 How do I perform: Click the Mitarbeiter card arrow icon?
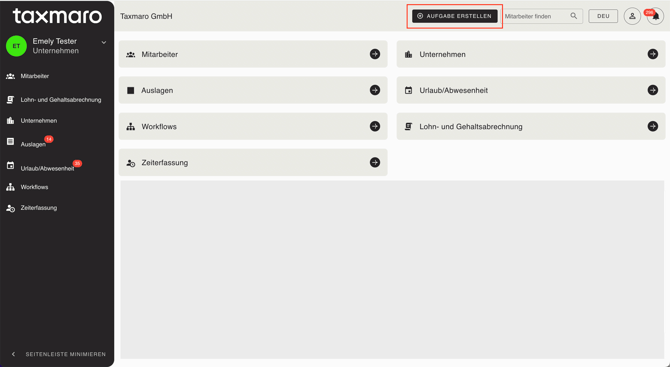[x=375, y=54]
